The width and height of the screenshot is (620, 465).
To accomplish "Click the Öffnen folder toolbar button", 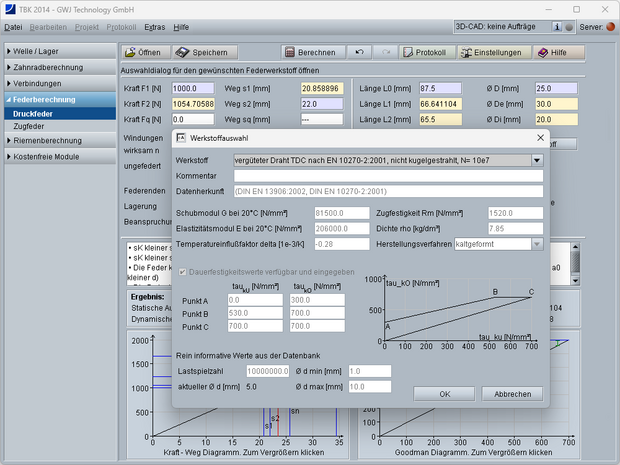I will pos(144,52).
